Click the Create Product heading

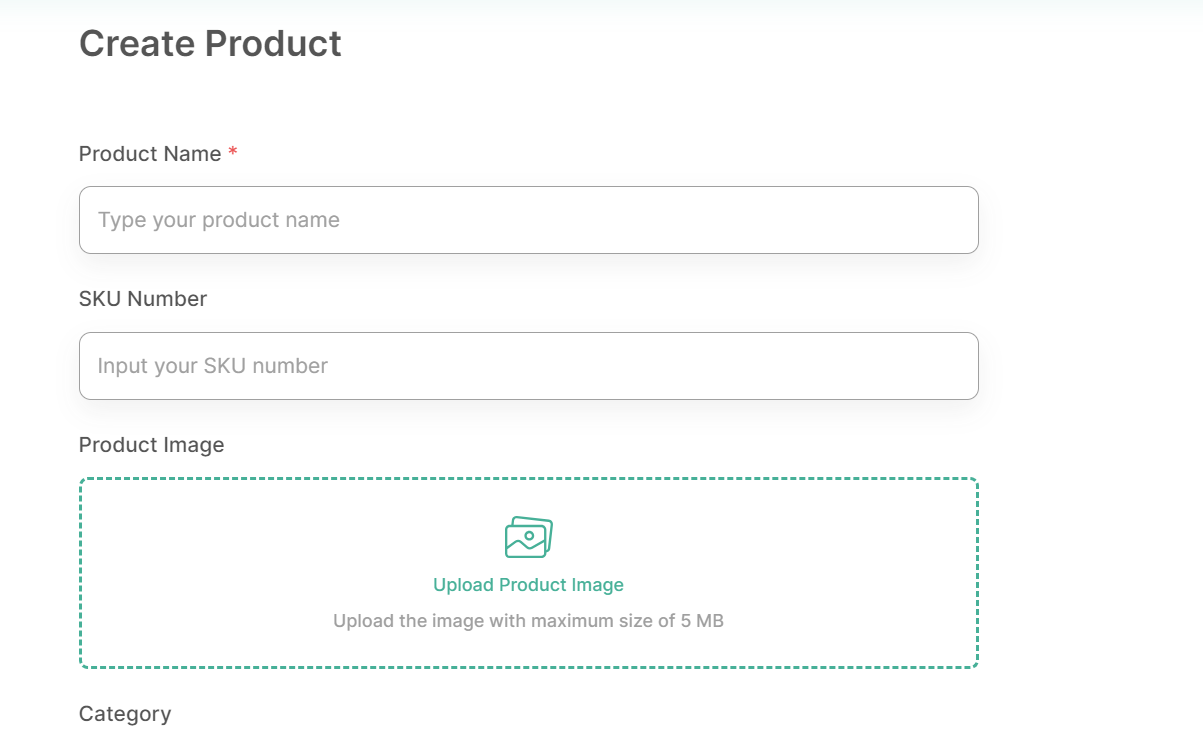pos(210,44)
